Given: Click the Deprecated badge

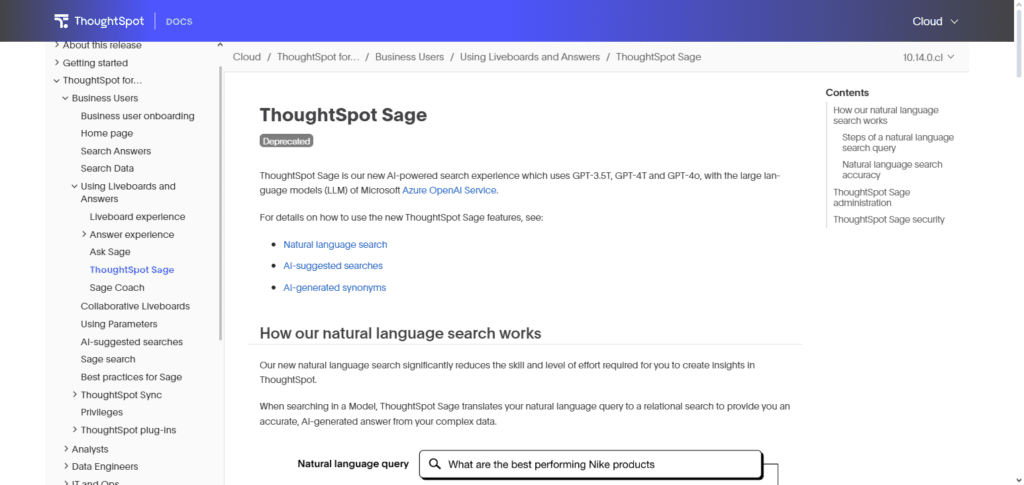Looking at the screenshot, I should pyautogui.click(x=286, y=140).
